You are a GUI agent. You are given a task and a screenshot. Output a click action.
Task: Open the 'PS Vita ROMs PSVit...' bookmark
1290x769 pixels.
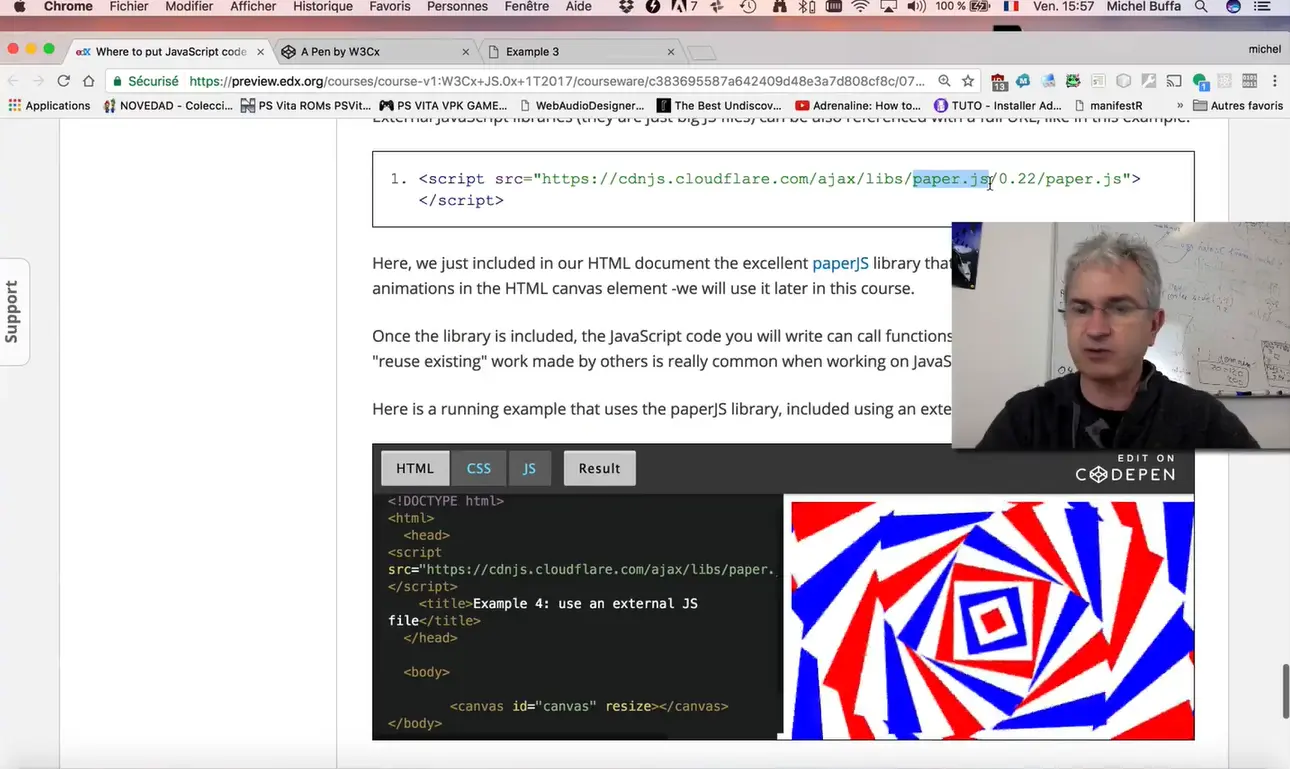click(x=306, y=105)
